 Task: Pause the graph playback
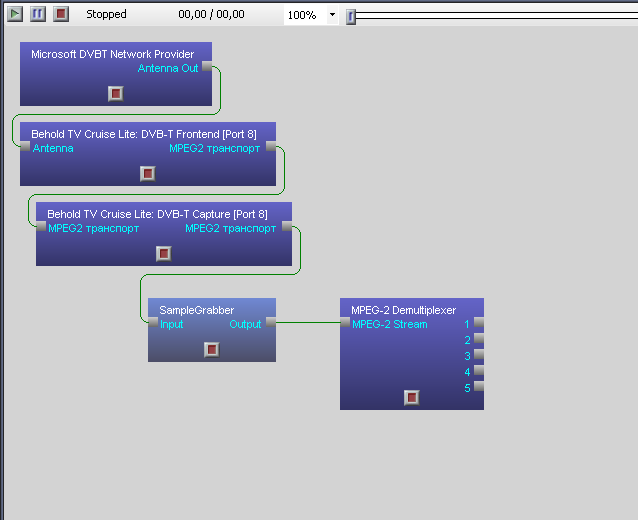coord(38,14)
